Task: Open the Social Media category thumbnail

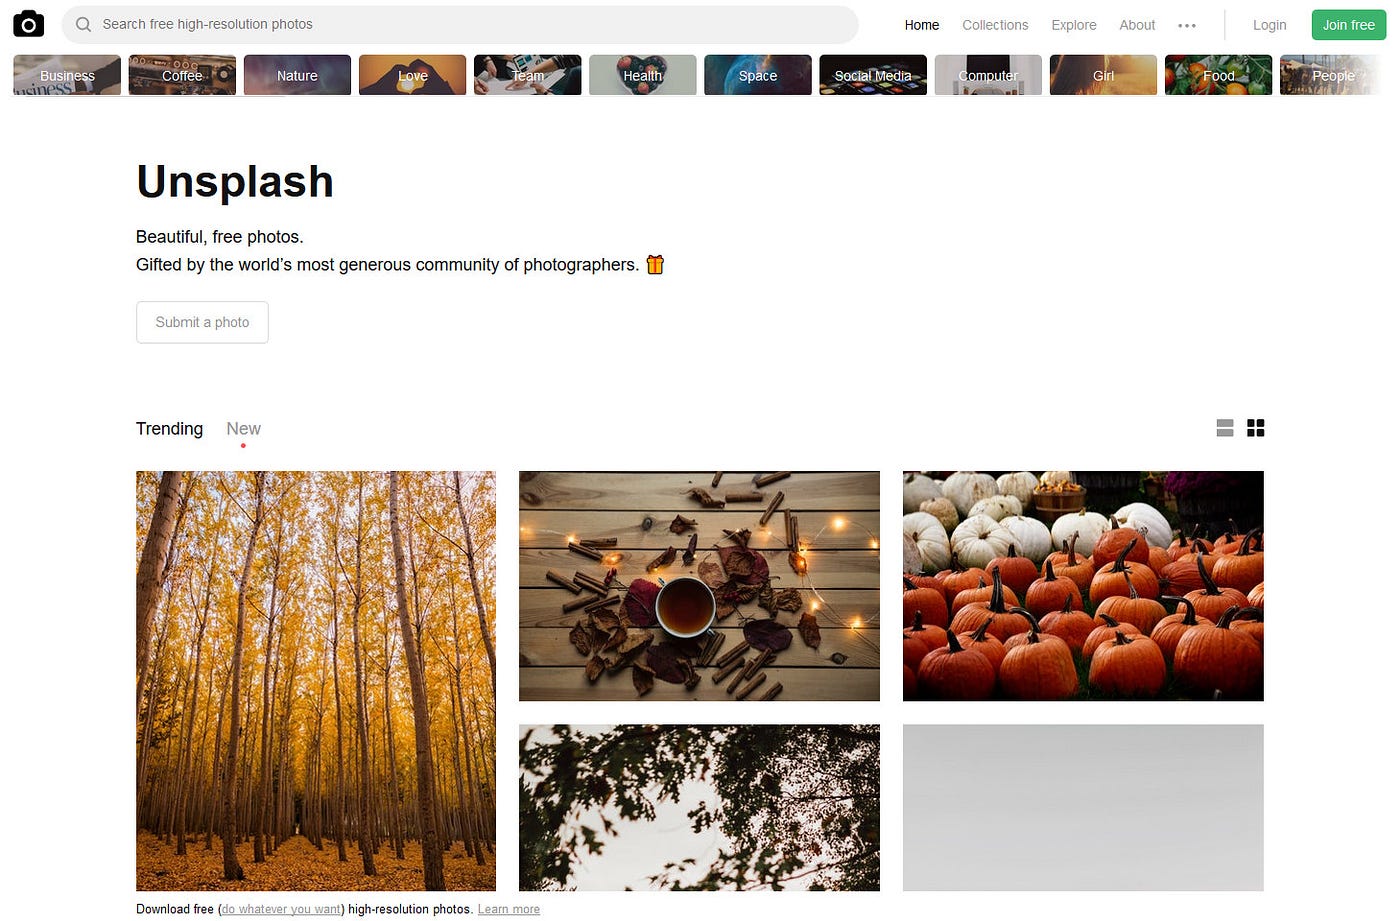Action: coord(873,75)
